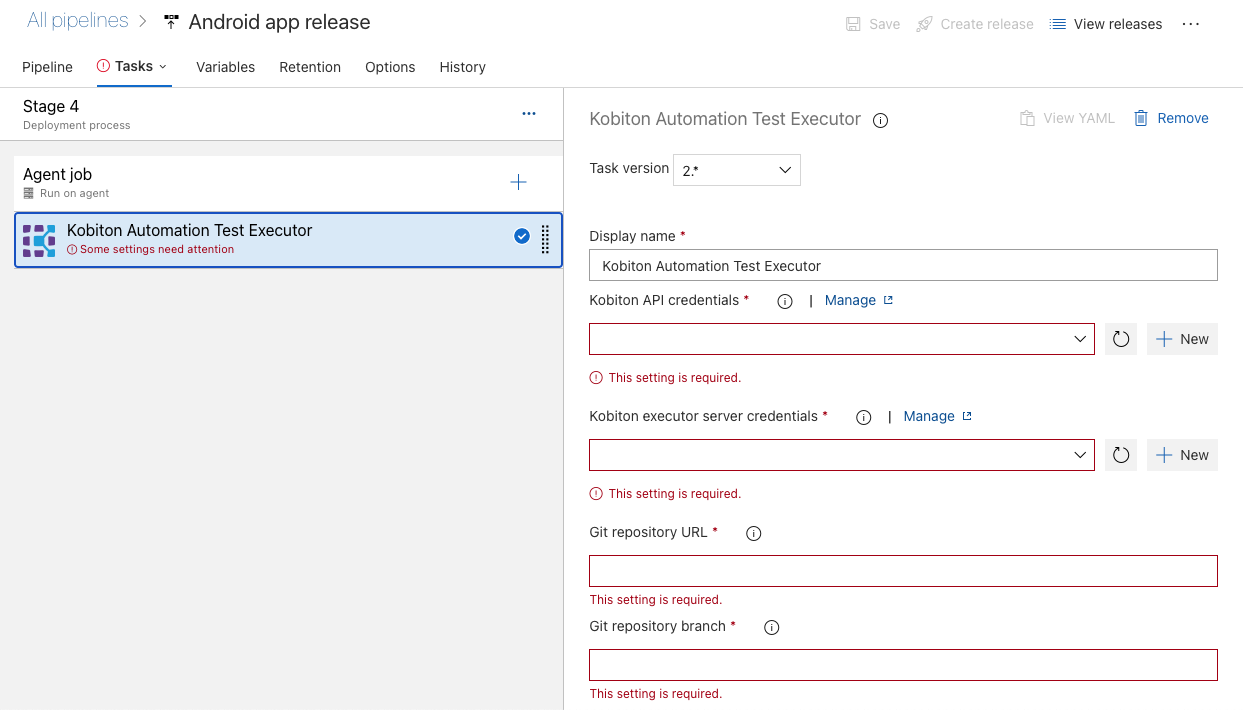Click the Android app release title
The width and height of the screenshot is (1243, 710).
[x=279, y=22]
